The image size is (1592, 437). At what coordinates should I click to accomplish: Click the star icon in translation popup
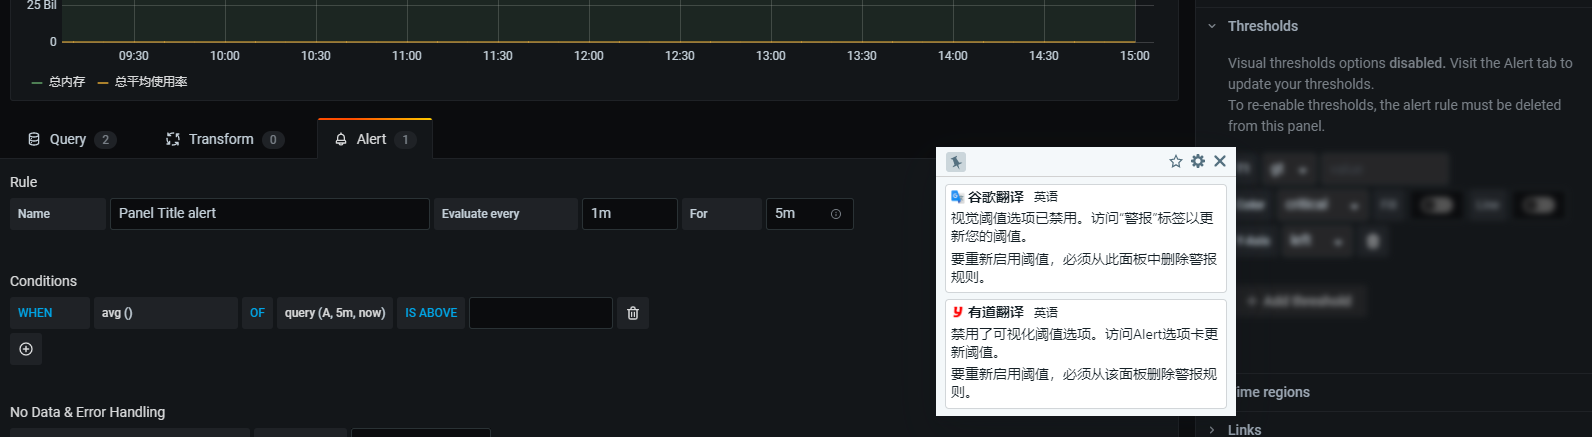coord(1176,161)
